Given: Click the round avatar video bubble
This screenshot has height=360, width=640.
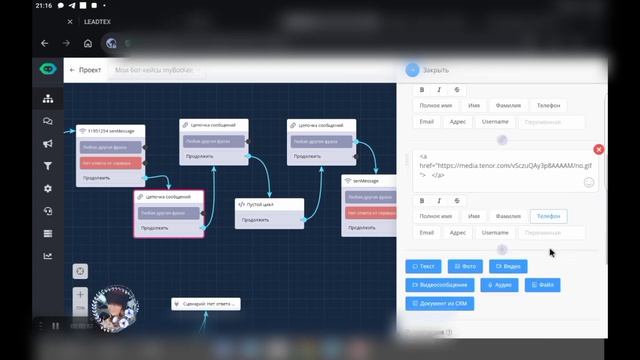Looking at the screenshot, I should (x=115, y=309).
